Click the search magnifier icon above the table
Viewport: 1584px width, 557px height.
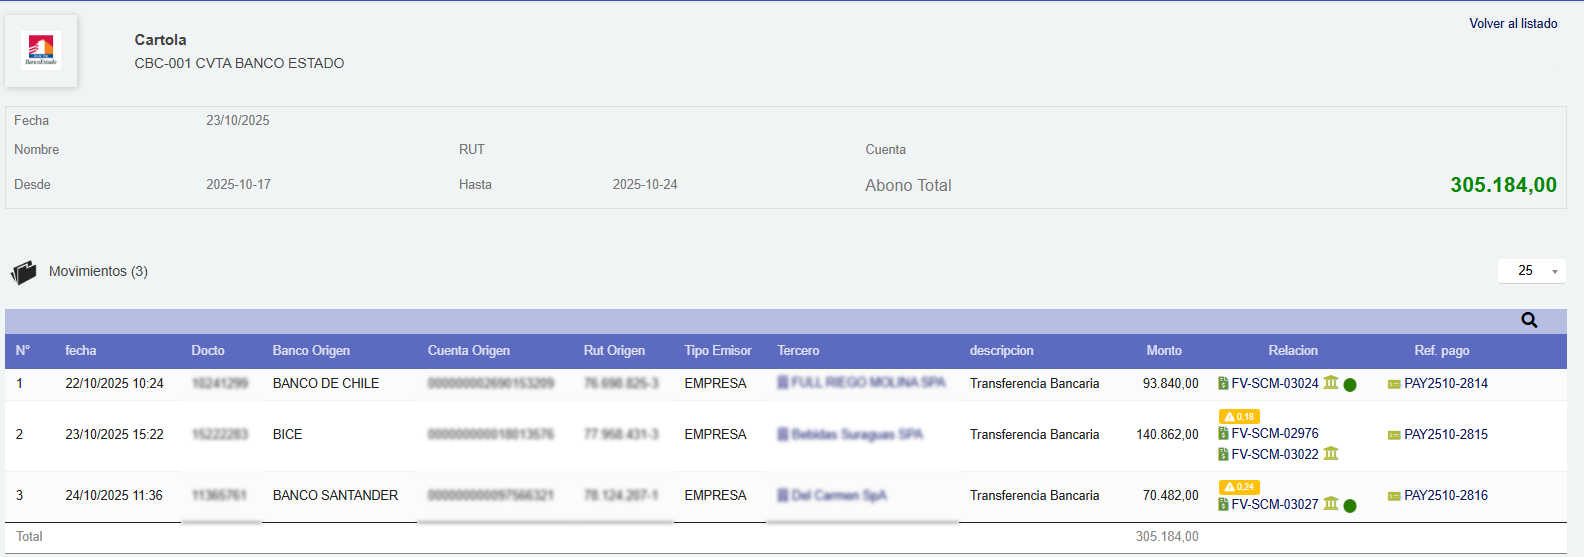point(1529,320)
